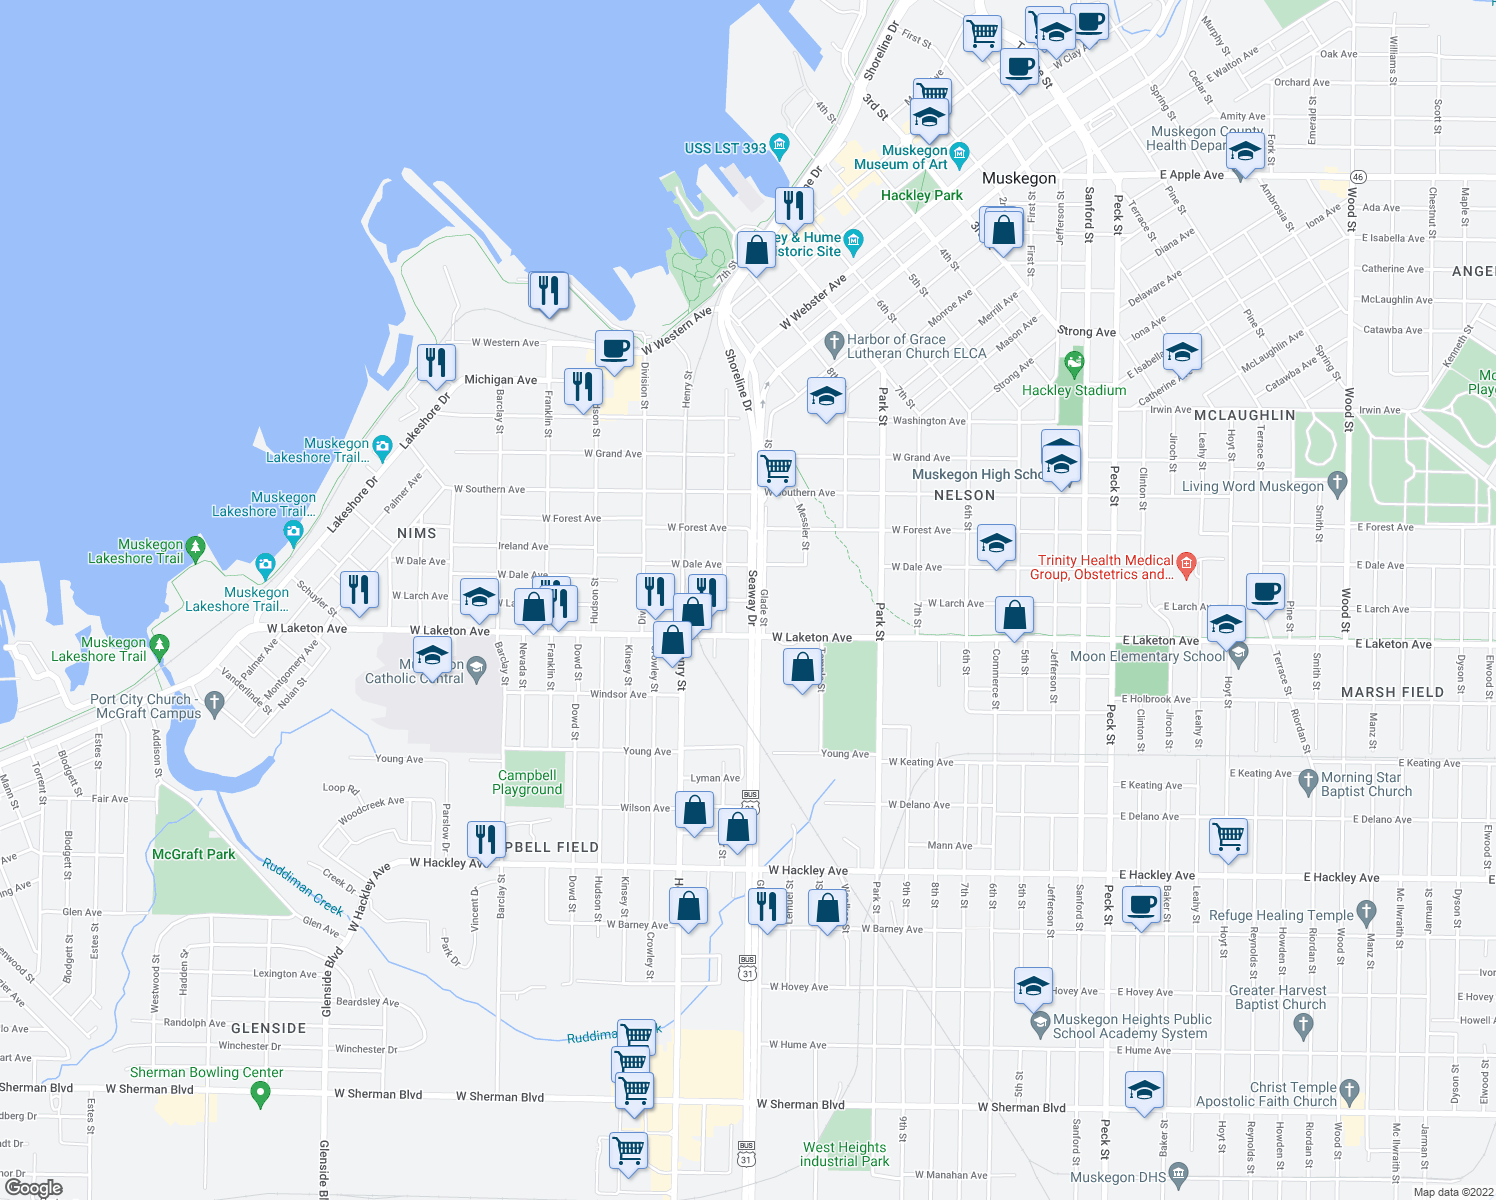The image size is (1496, 1200).
Task: Click the Refuge Healing Temple marker
Action: [x=1366, y=913]
